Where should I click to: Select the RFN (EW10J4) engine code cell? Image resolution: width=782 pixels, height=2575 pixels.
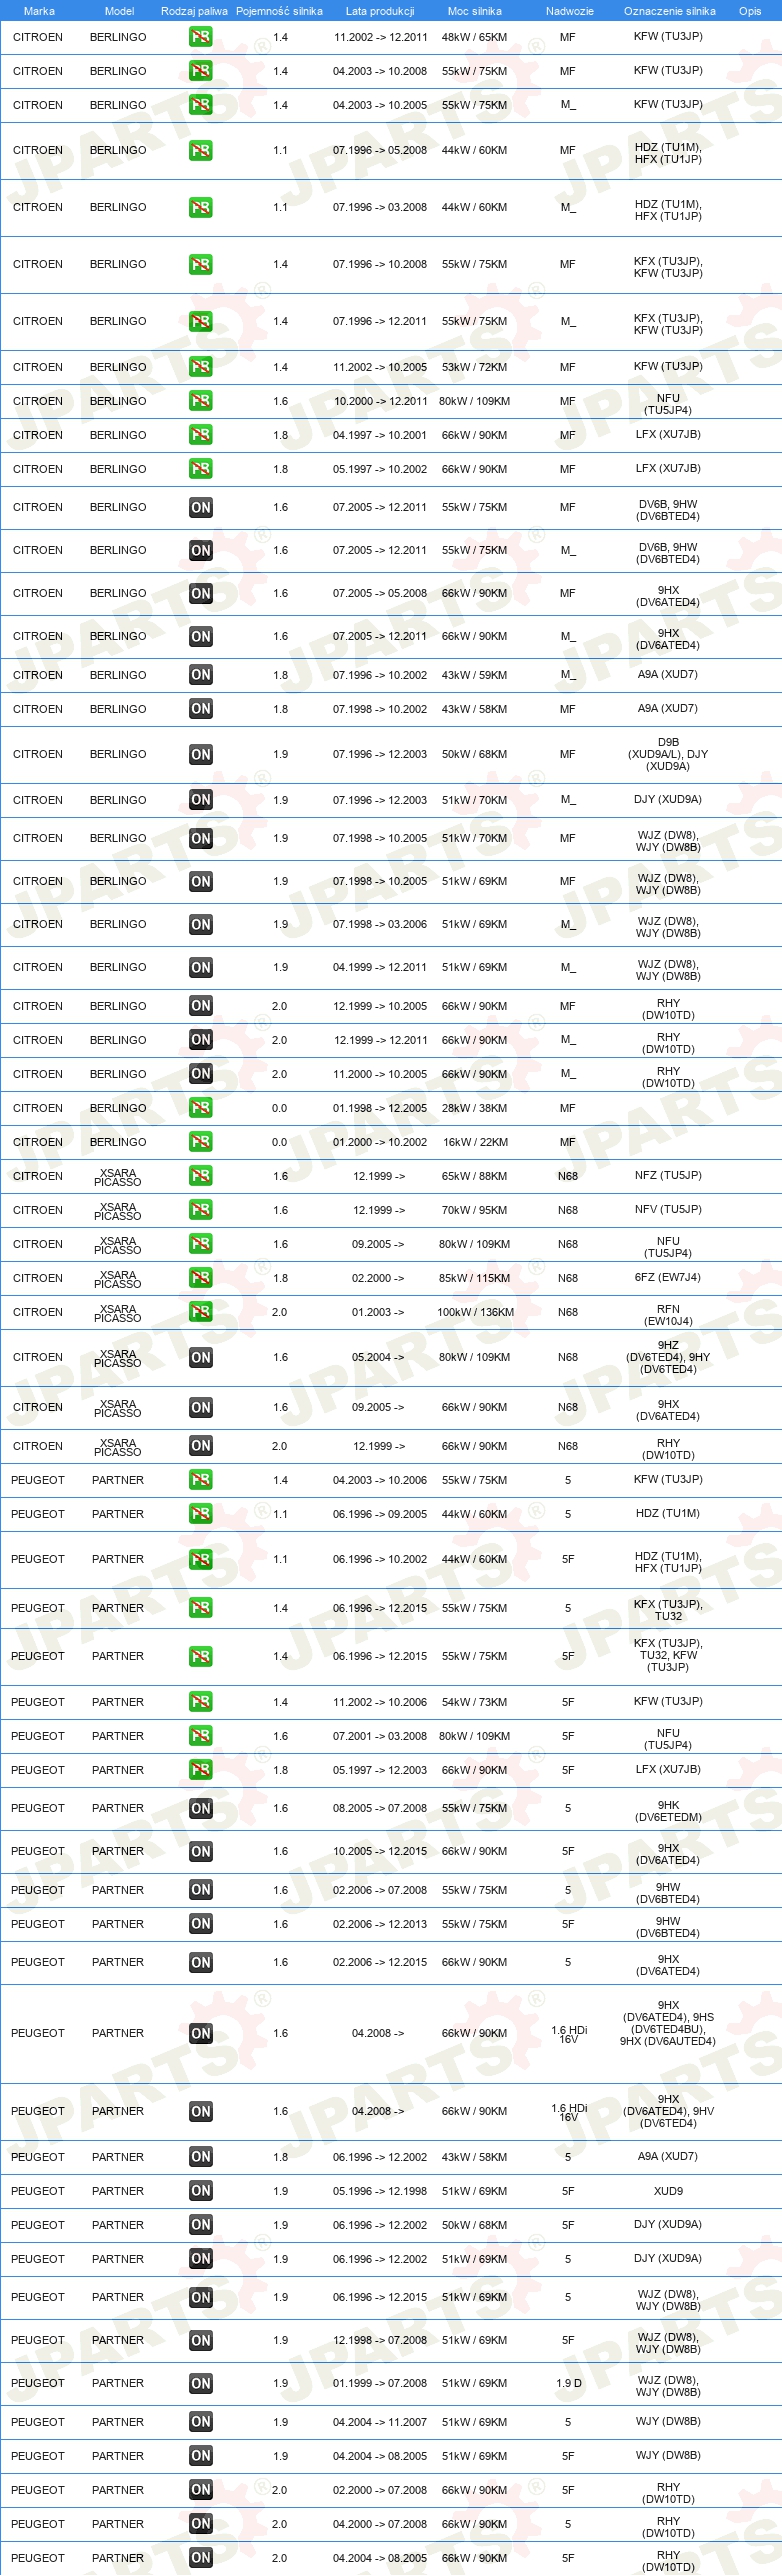click(668, 1314)
